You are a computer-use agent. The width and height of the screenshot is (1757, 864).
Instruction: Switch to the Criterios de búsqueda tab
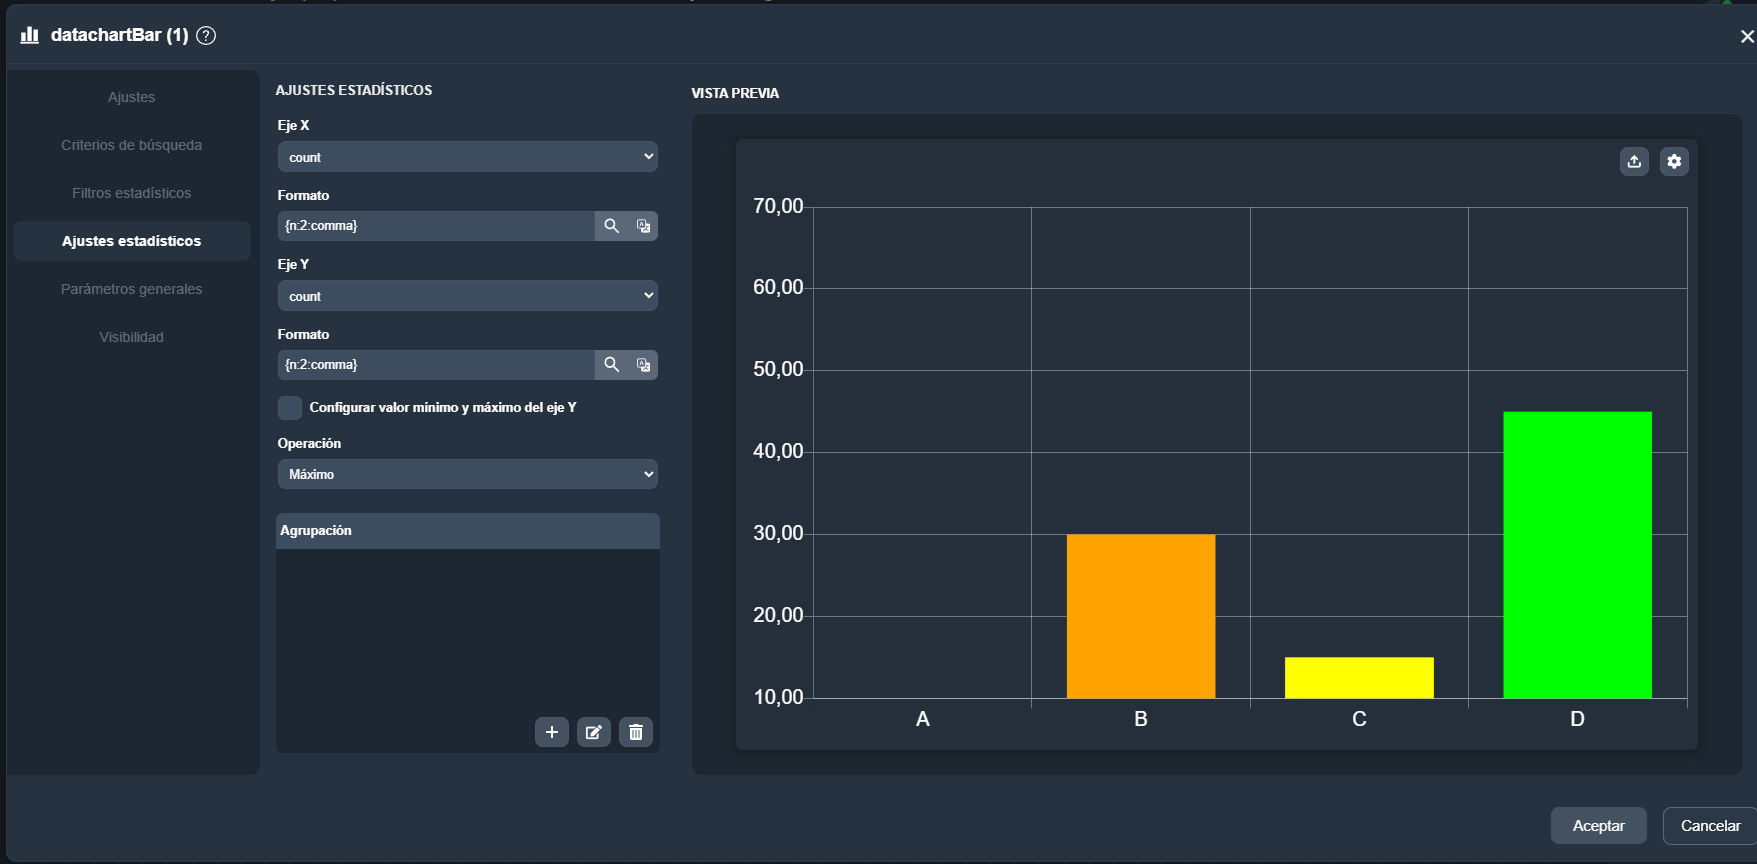coord(131,145)
